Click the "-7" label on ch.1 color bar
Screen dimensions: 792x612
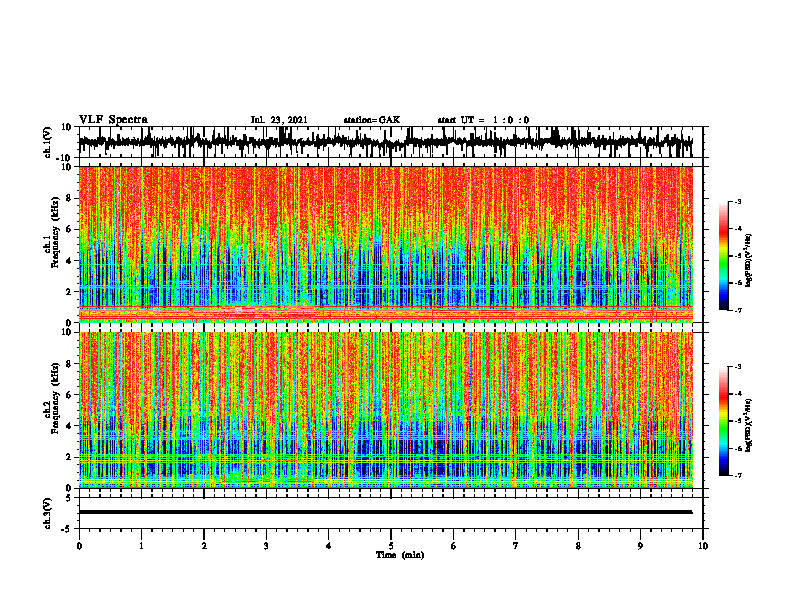737,310
